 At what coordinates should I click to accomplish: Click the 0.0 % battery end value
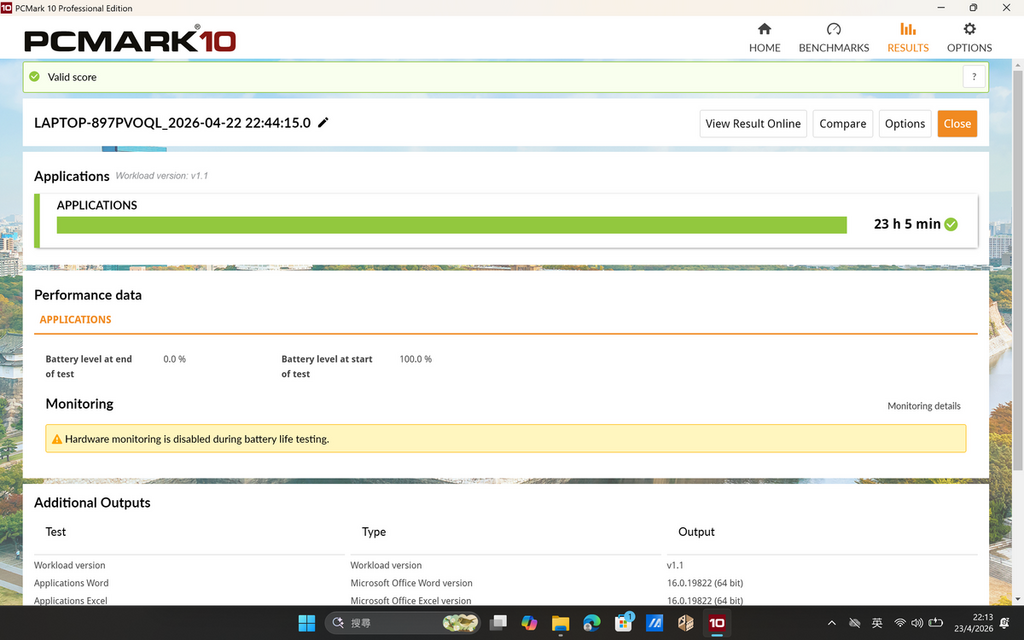174,359
